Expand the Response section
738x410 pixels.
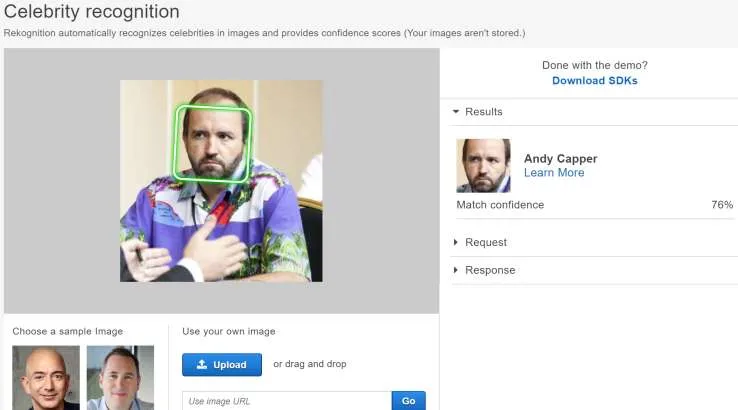click(456, 270)
